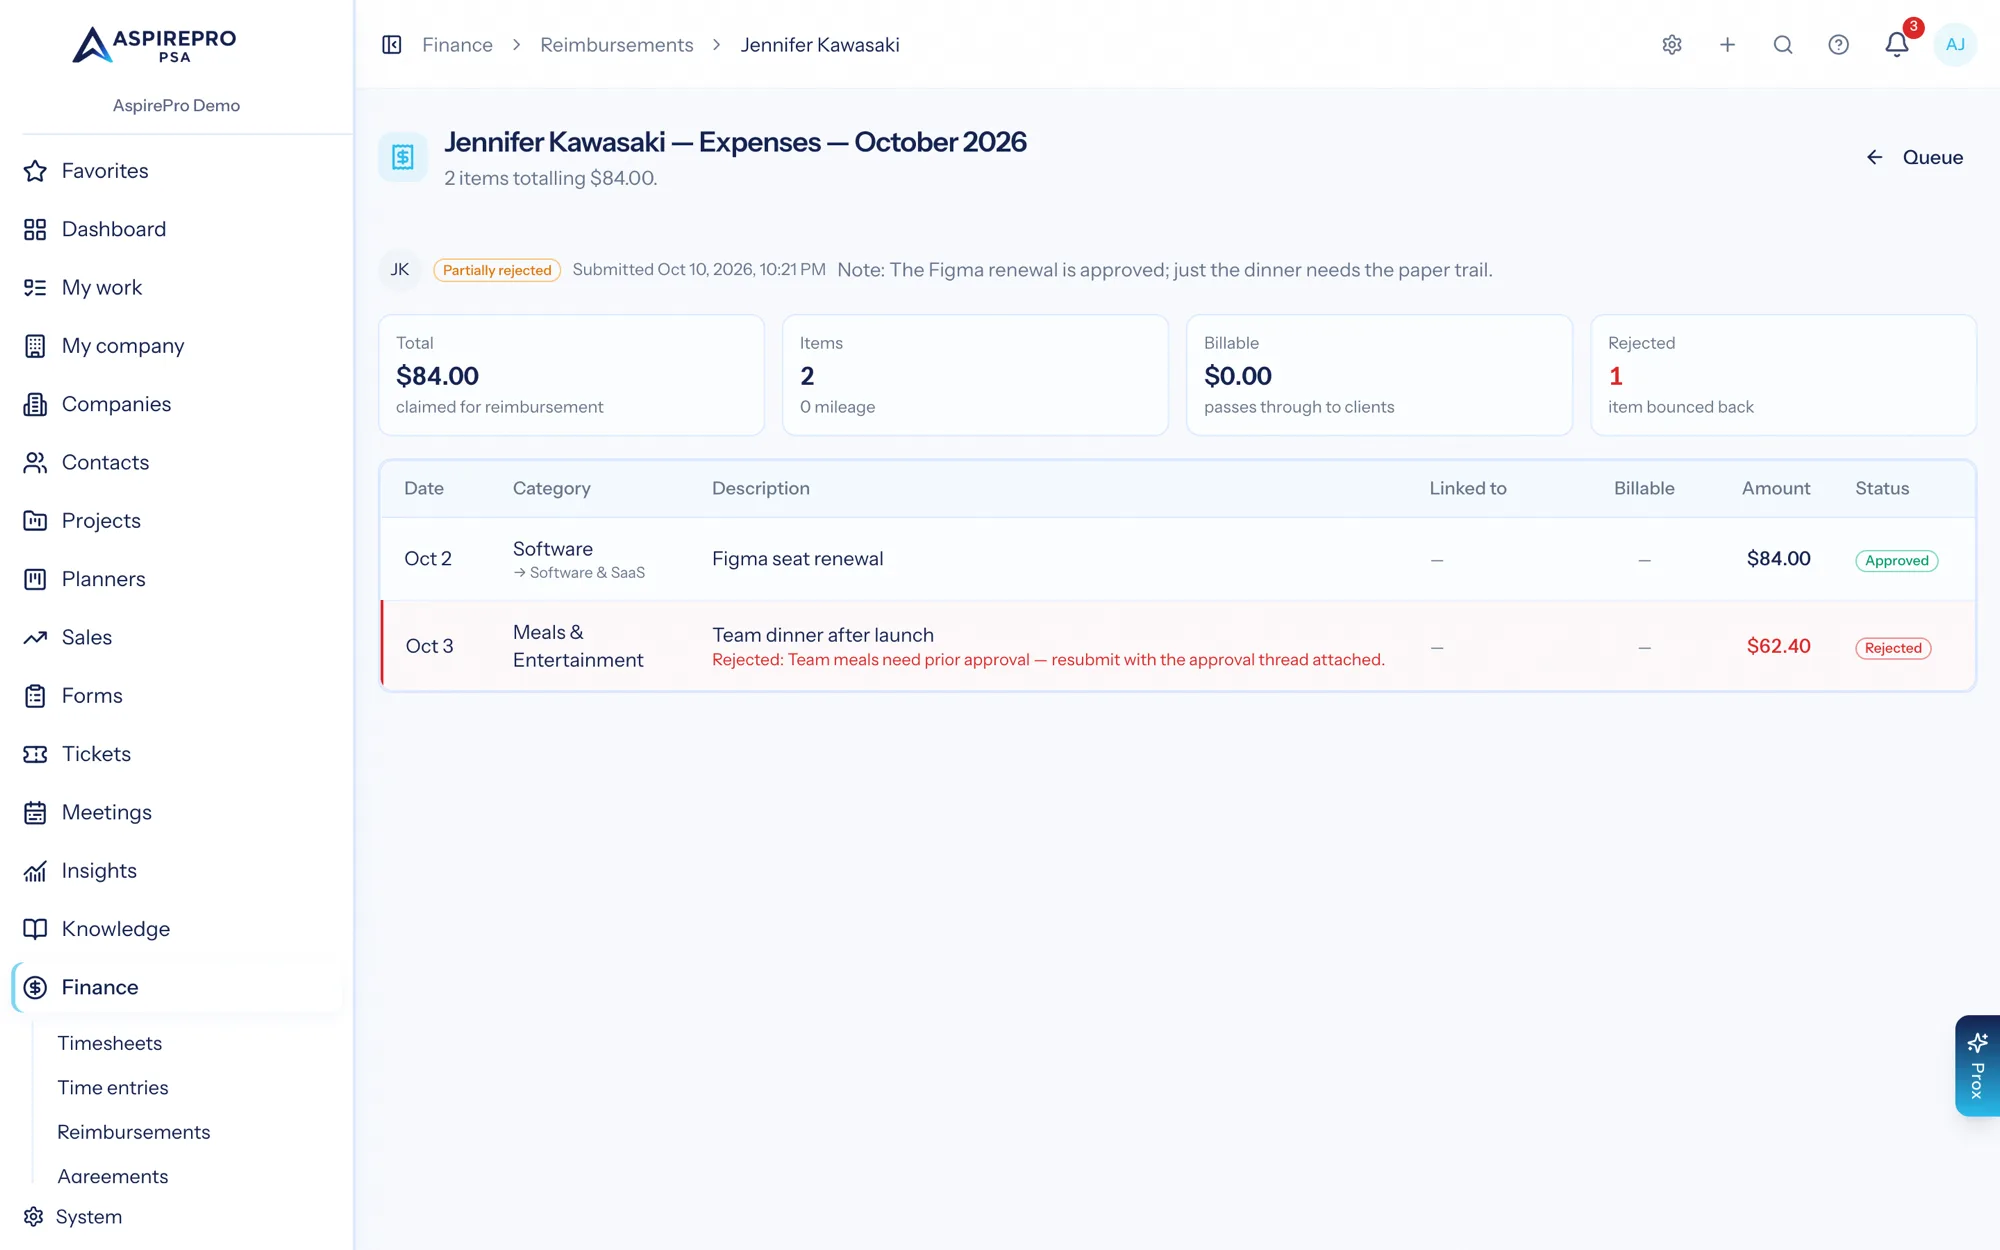Click the Partially rejected status badge
2000x1250 pixels.
click(x=497, y=270)
